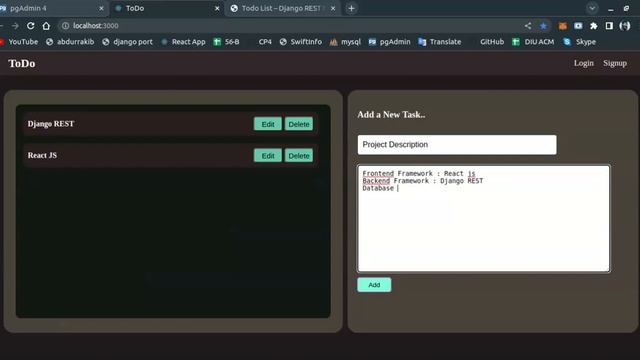Screen dimensions: 640x360
Task: Delete the React JS task
Action: [x=299, y=156]
